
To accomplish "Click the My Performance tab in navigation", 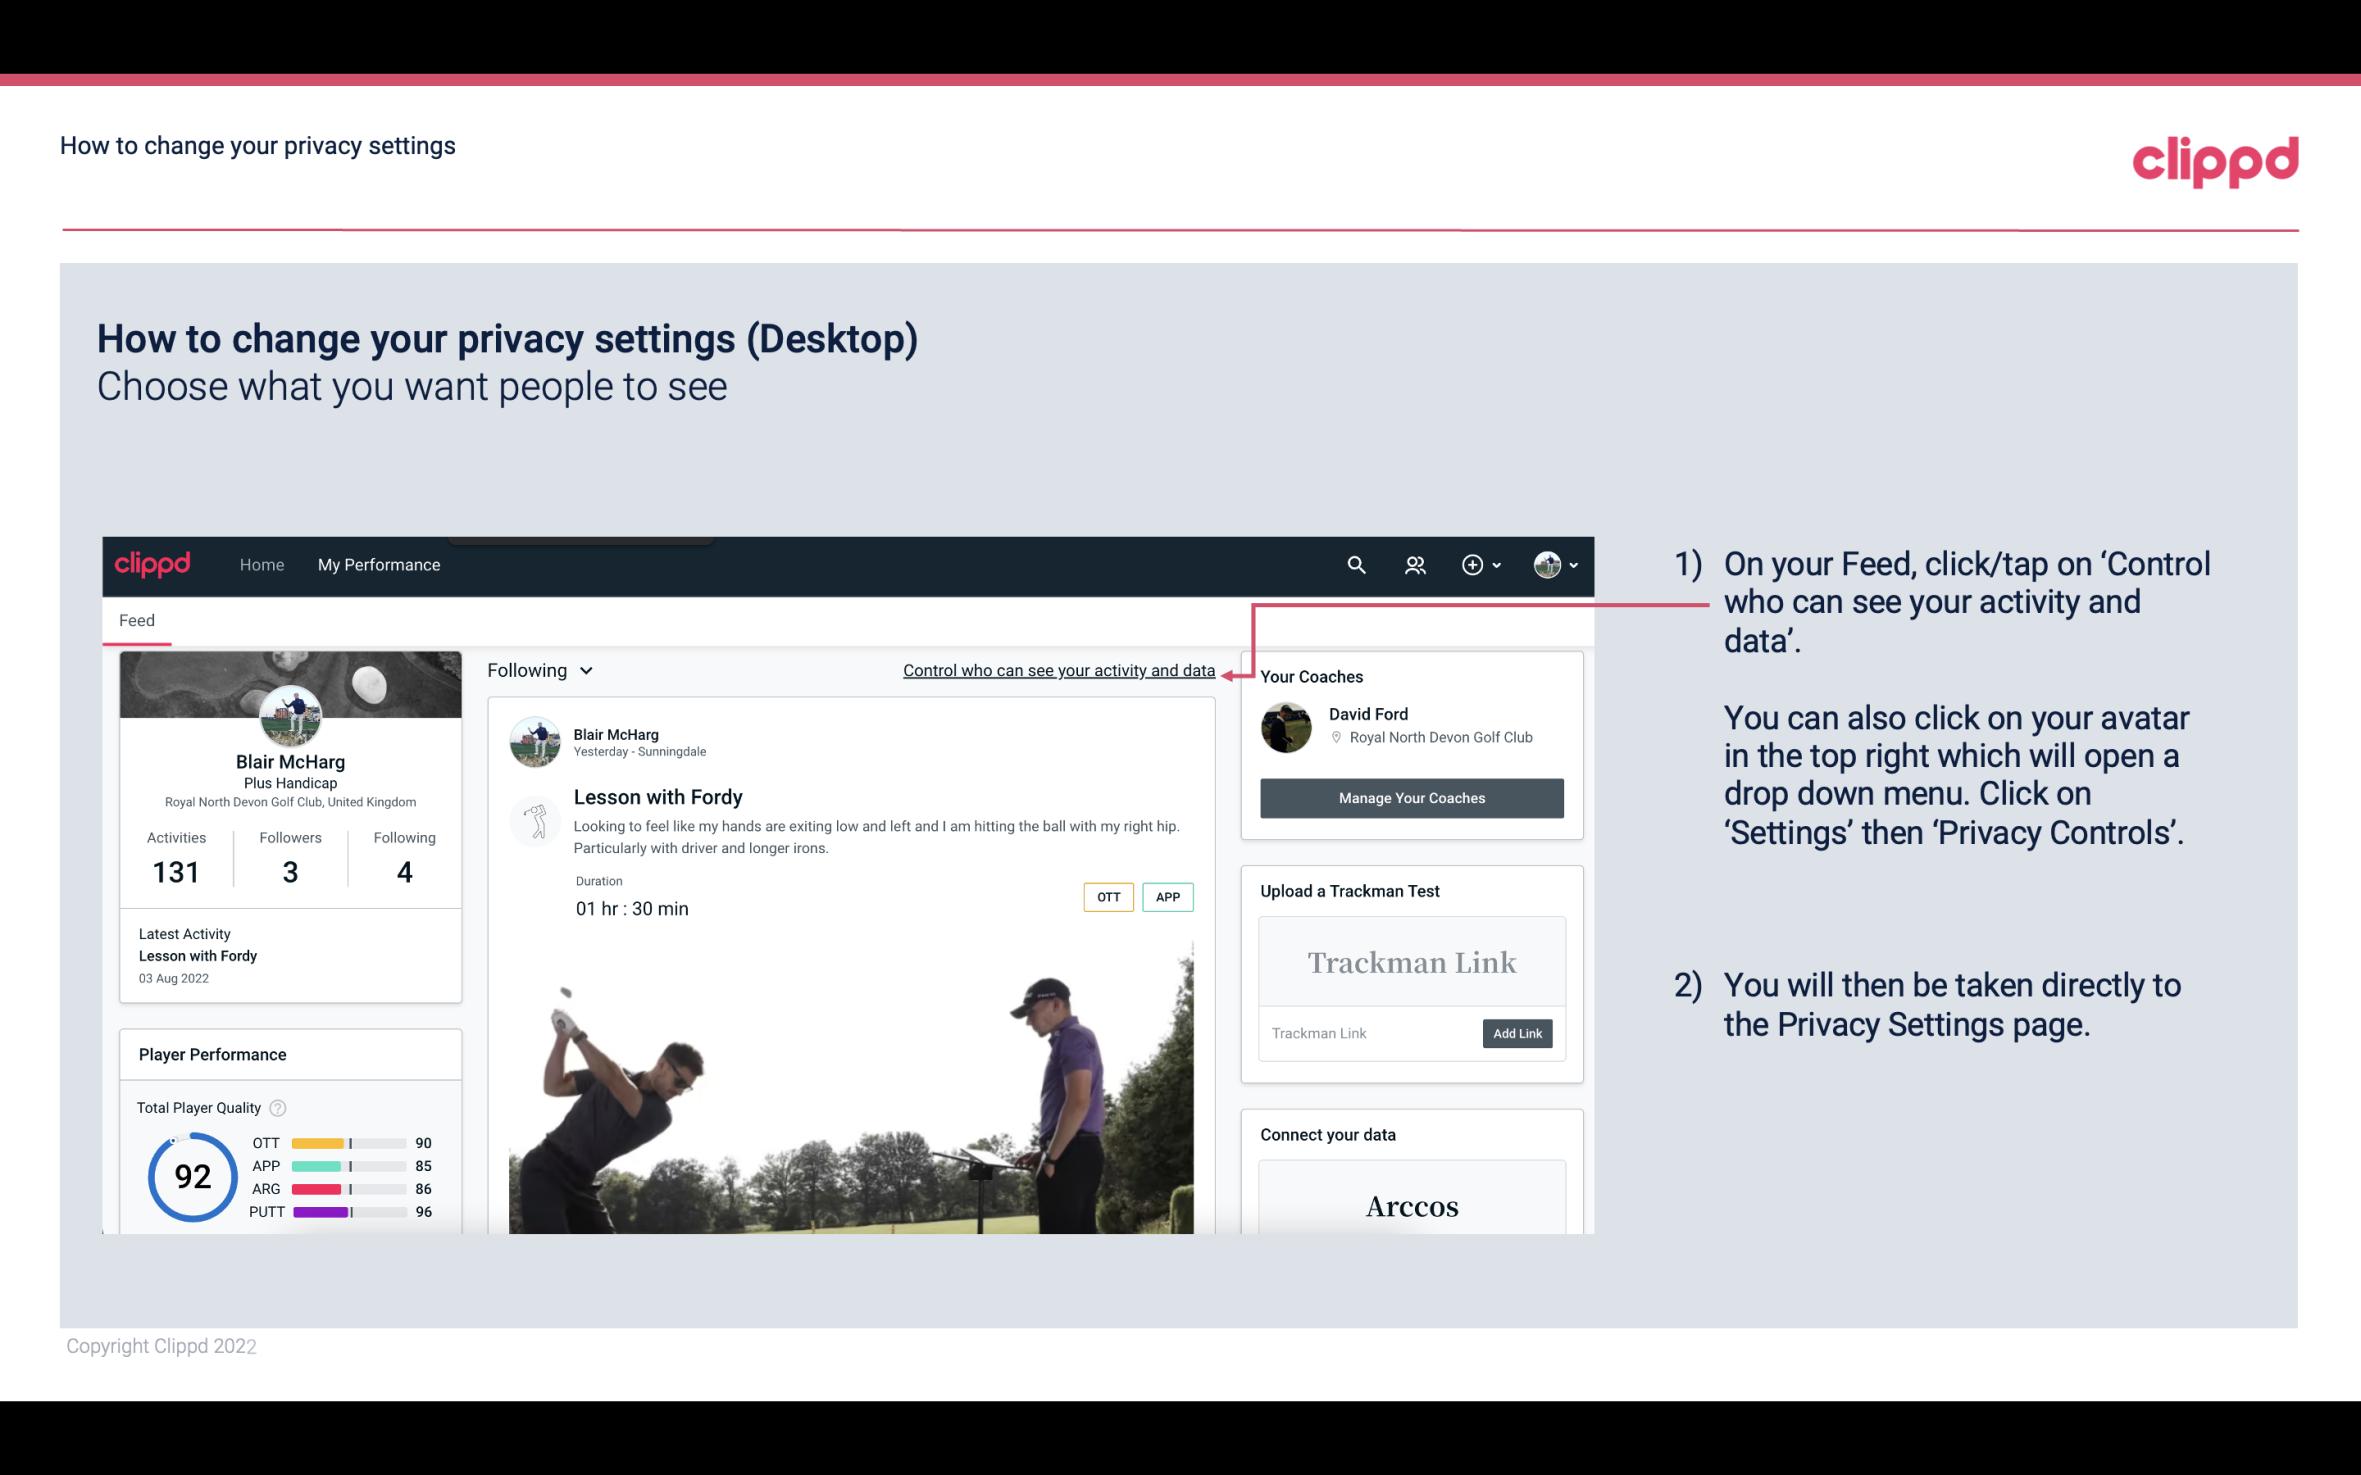I will point(377,562).
